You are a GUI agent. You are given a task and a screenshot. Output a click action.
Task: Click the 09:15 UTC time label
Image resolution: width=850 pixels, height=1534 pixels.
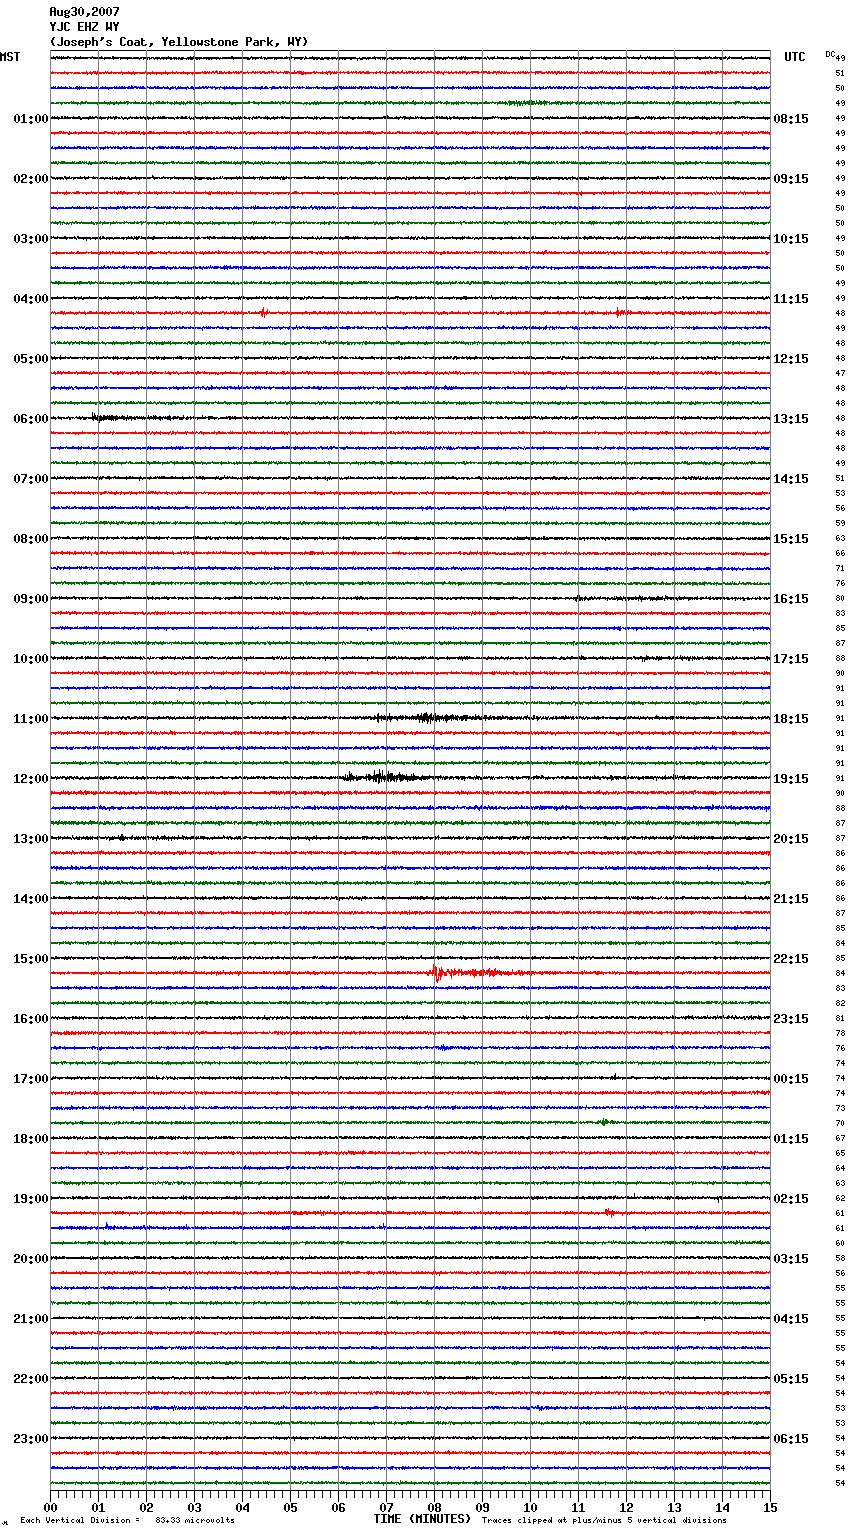click(791, 179)
